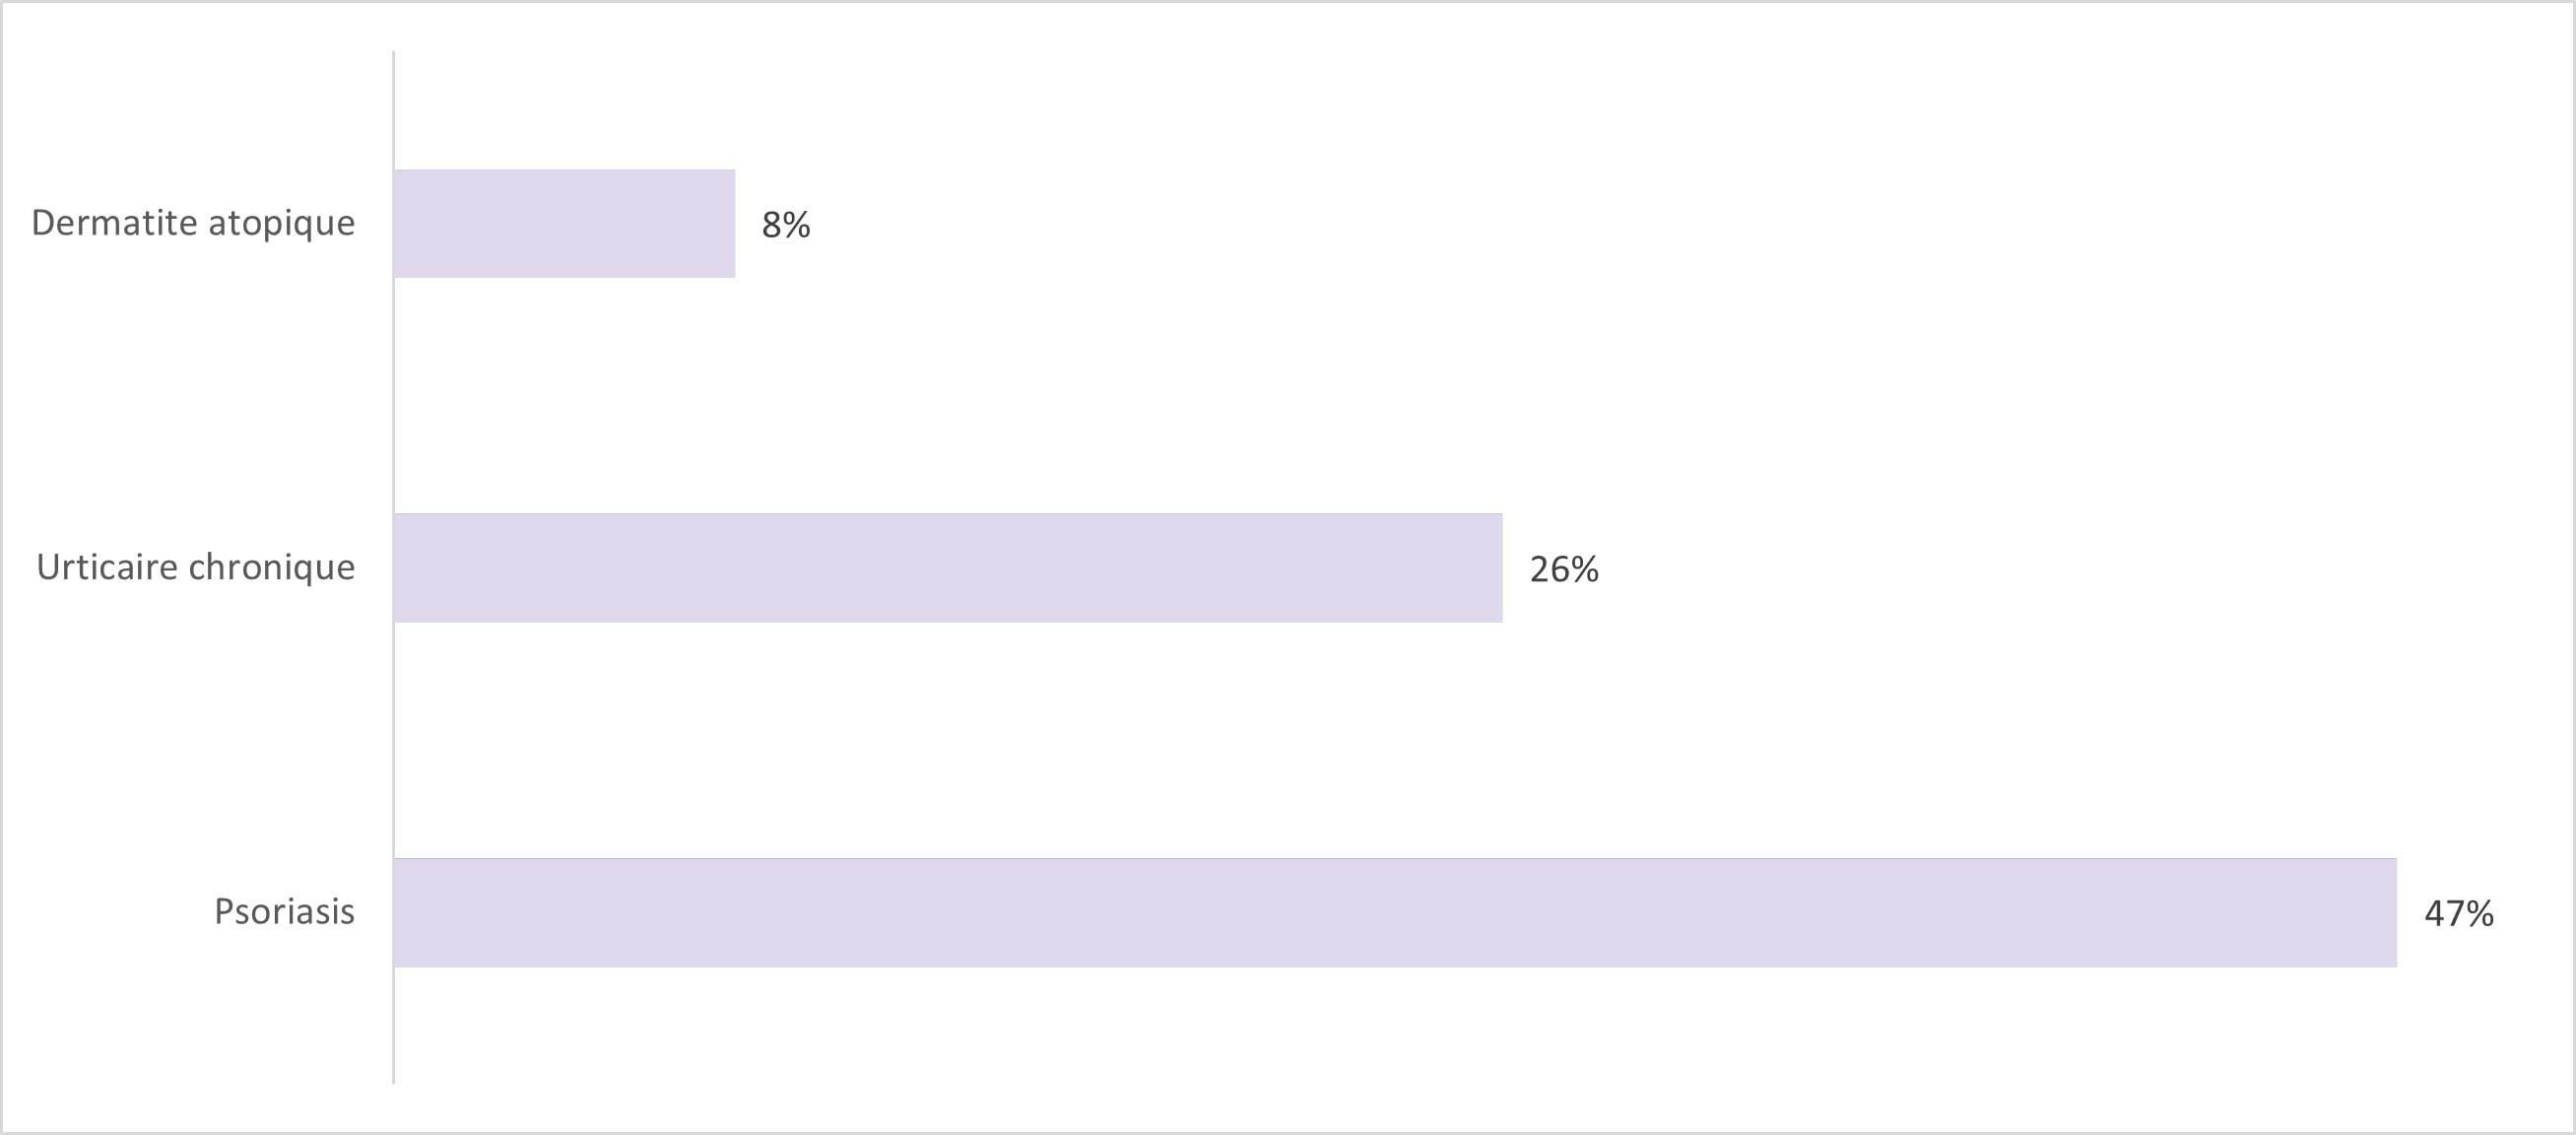
Task: Click the word Urticaire in the axis label
Action: [107, 567]
